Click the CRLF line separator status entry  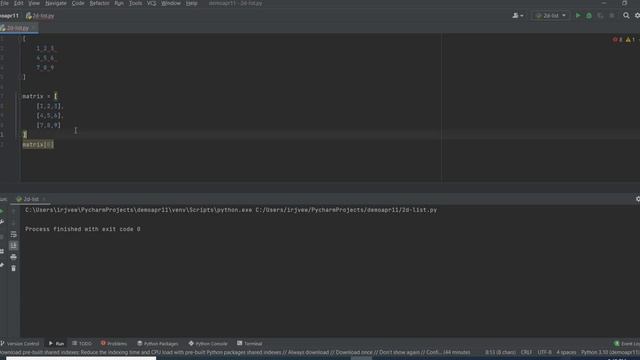coord(526,352)
